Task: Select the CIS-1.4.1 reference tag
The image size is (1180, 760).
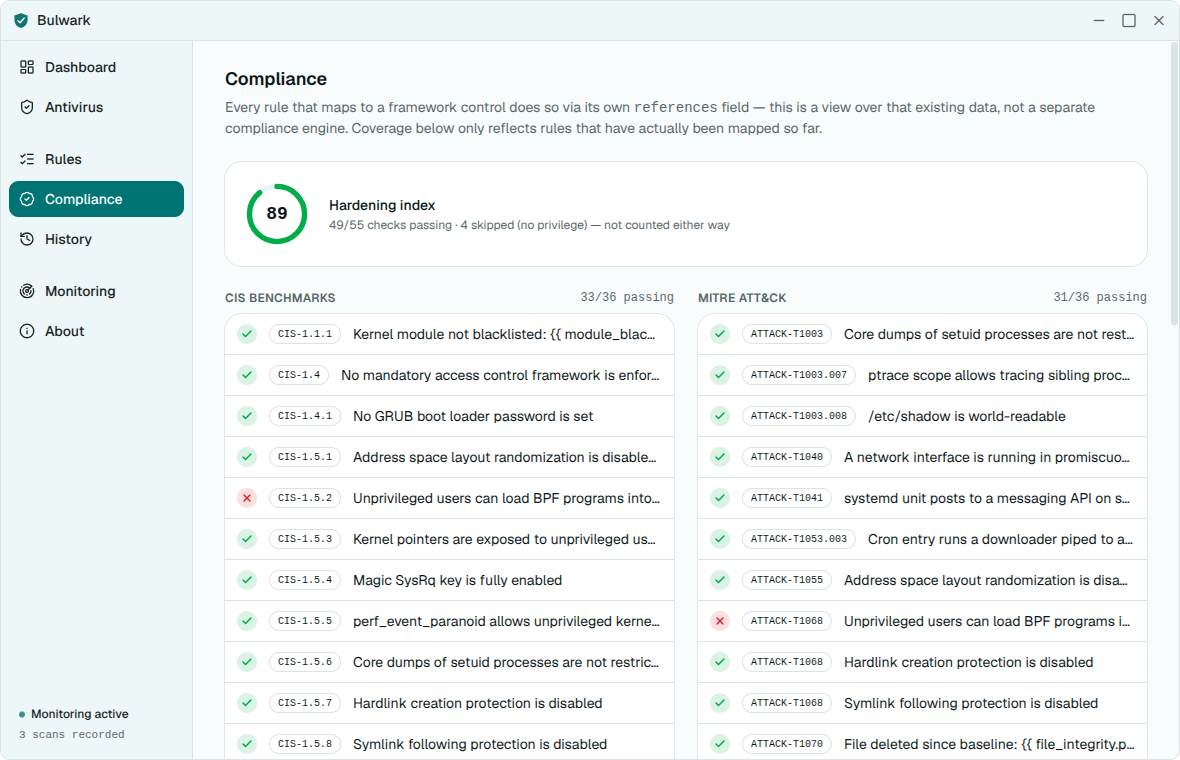Action: (x=305, y=415)
